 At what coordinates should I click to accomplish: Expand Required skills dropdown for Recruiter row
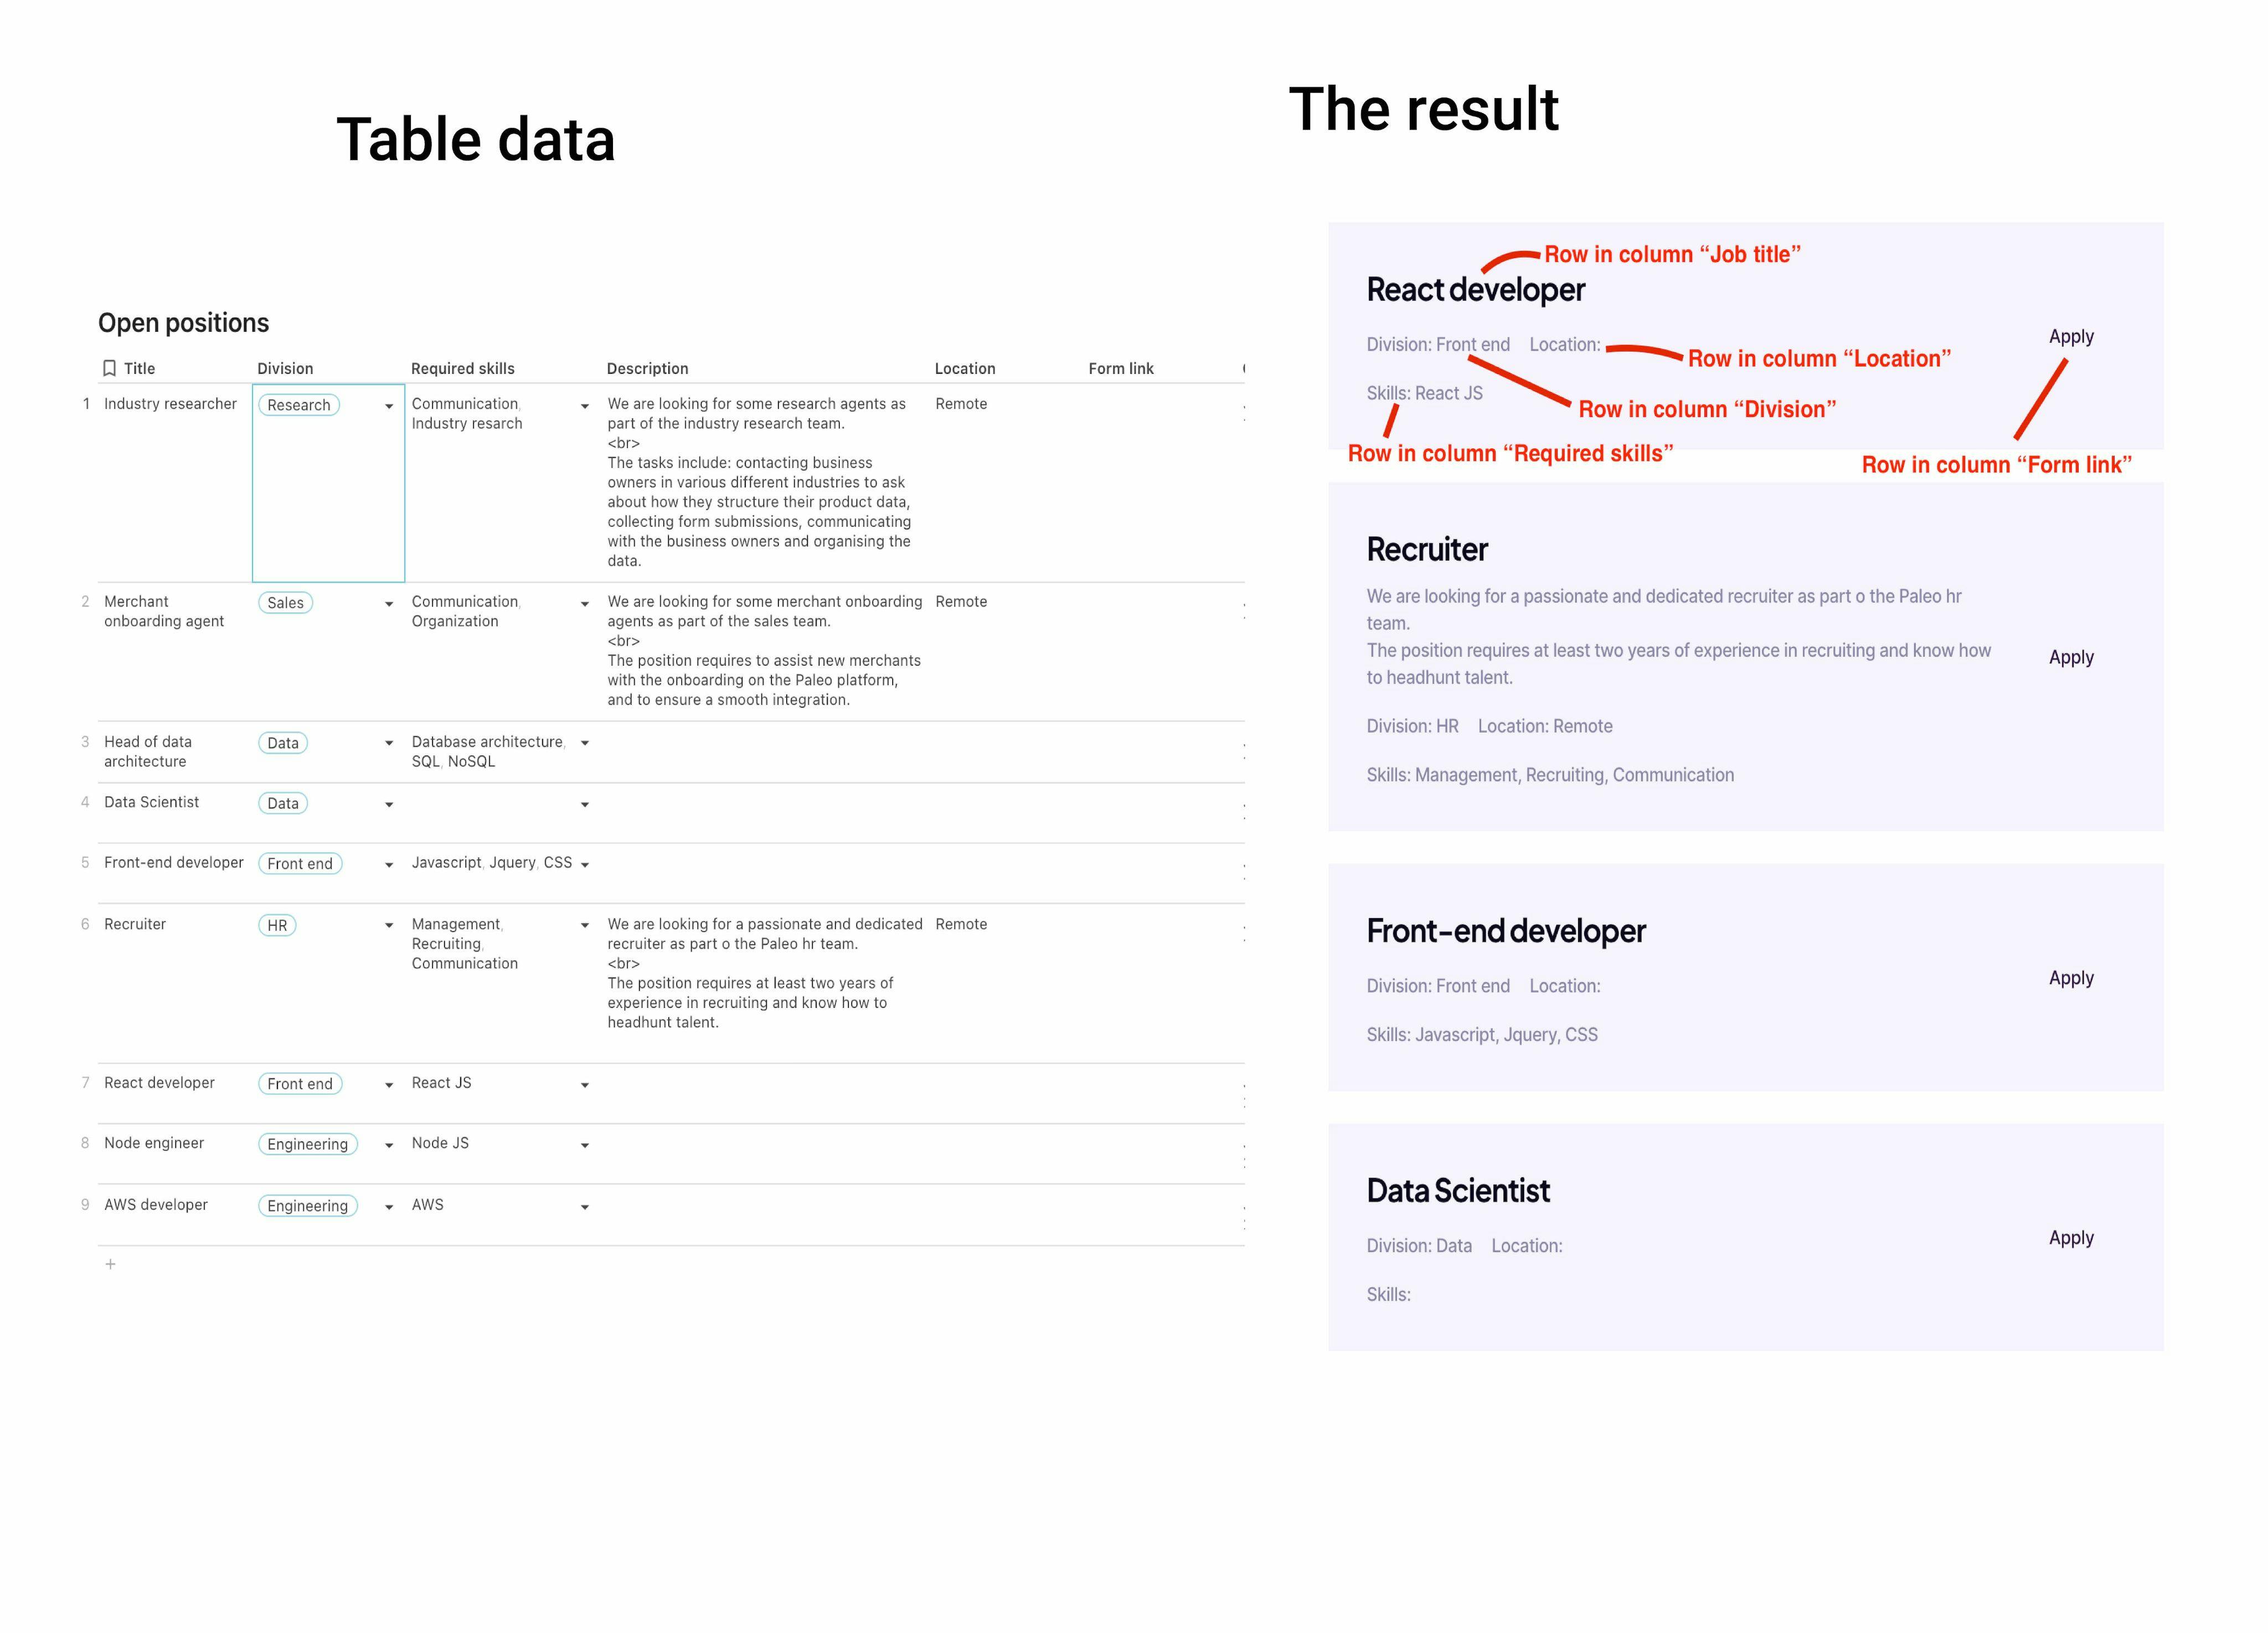point(585,926)
